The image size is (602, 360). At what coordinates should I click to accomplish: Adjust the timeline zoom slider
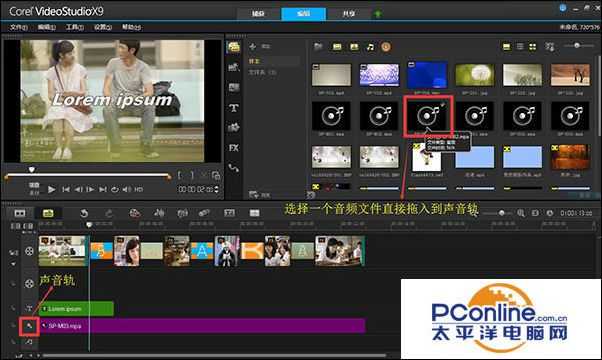point(501,213)
